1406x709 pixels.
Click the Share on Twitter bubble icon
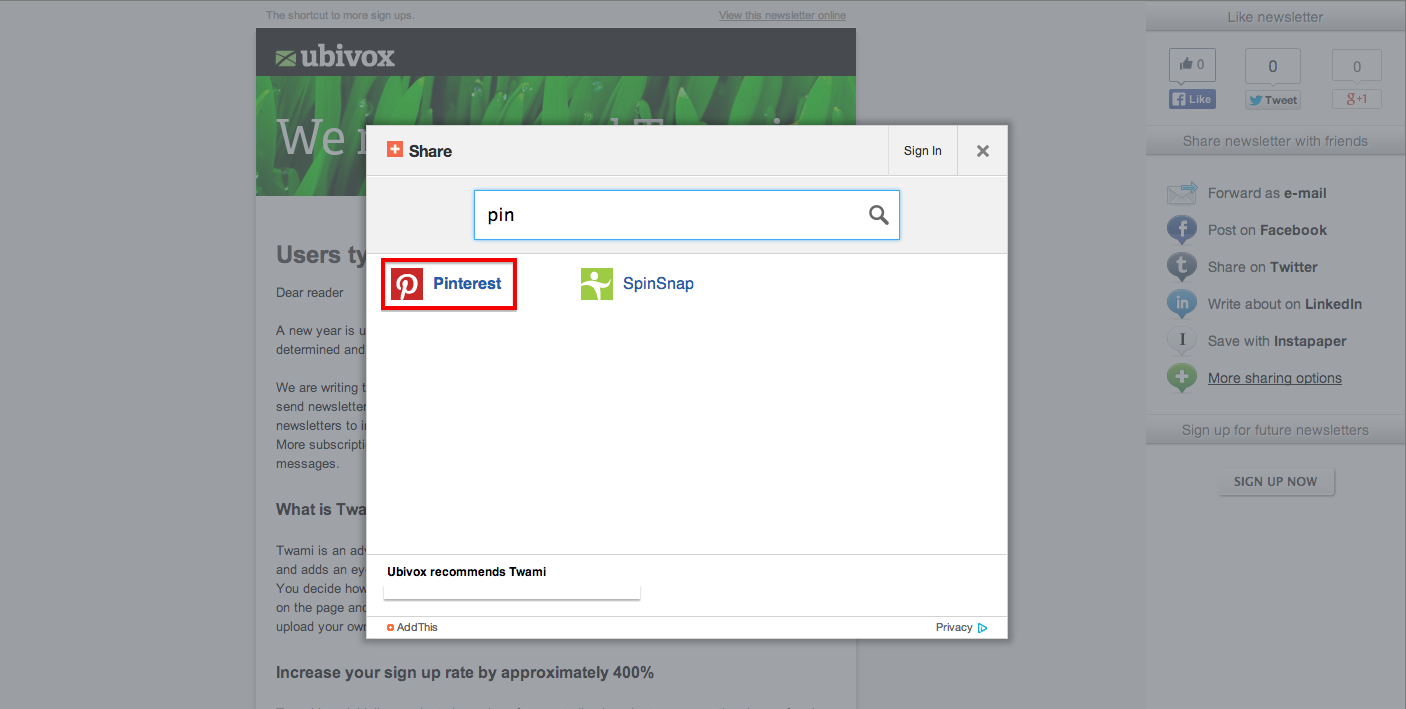(x=1182, y=267)
